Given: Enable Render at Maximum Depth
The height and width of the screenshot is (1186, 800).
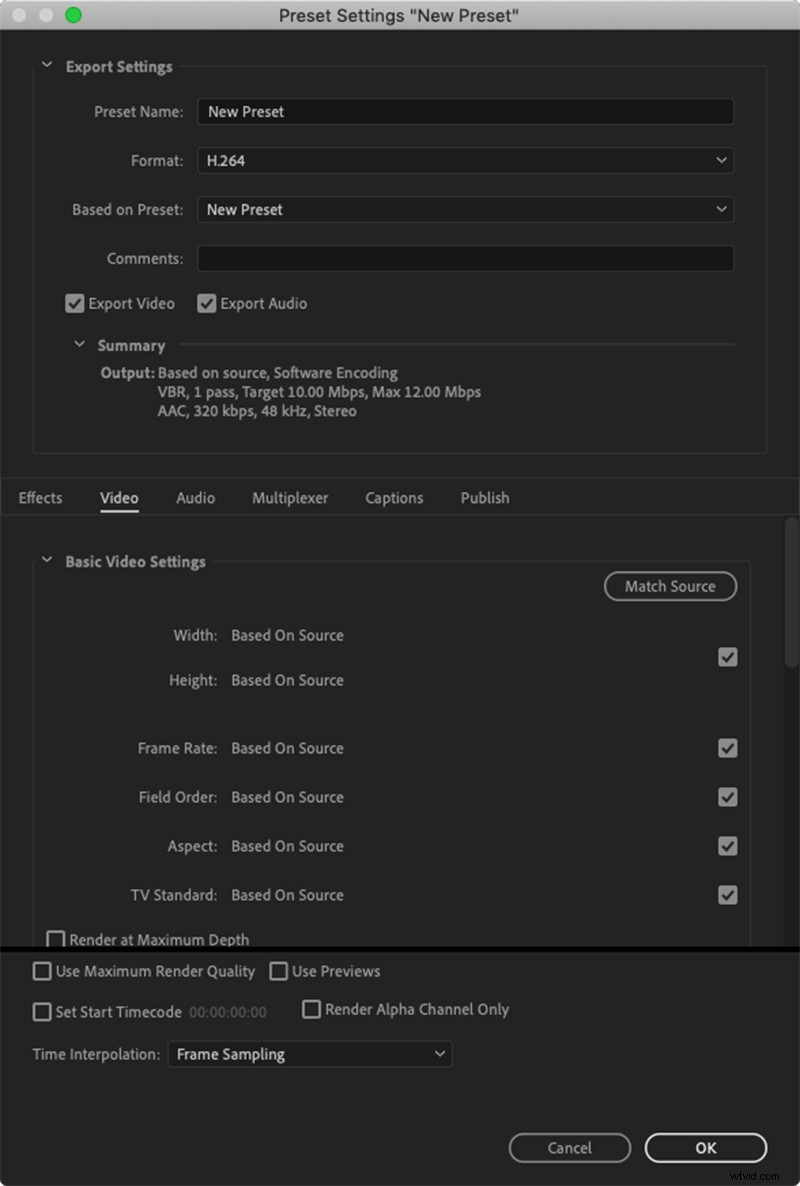Looking at the screenshot, I should point(56,940).
